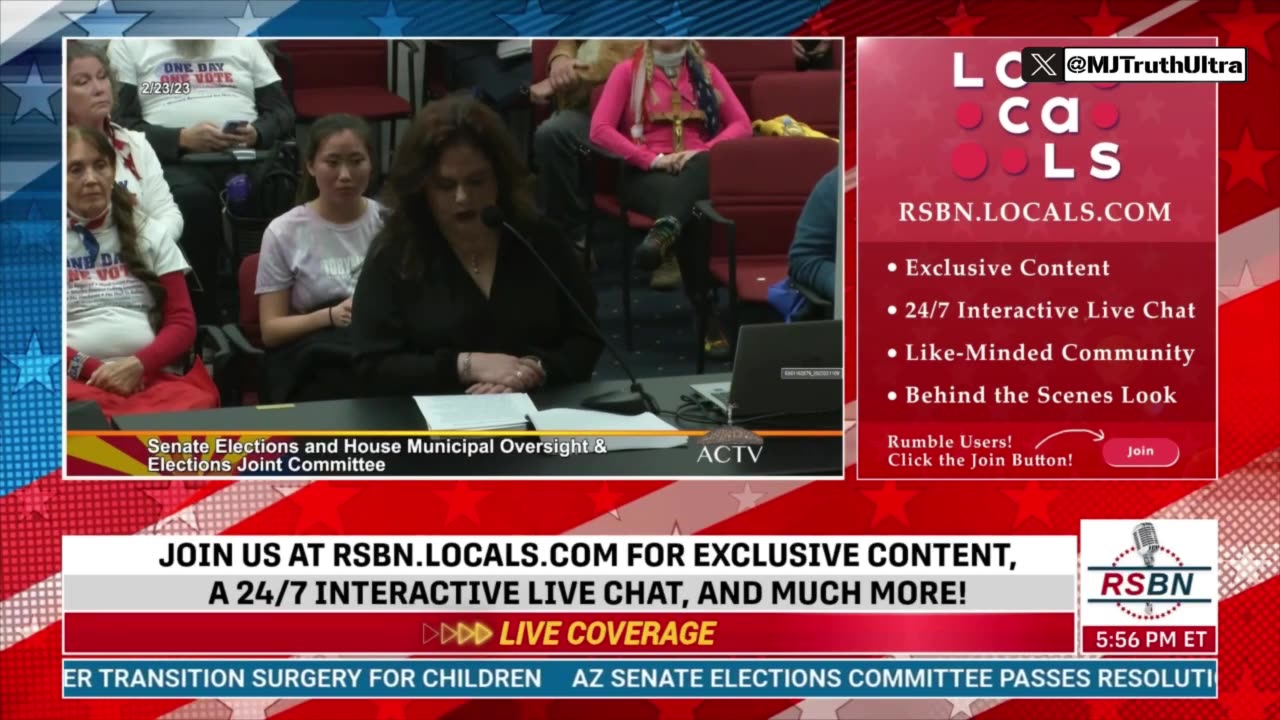Click the curved arrow pointing to Join
Viewport: 1280px width, 720px height.
1069,438
